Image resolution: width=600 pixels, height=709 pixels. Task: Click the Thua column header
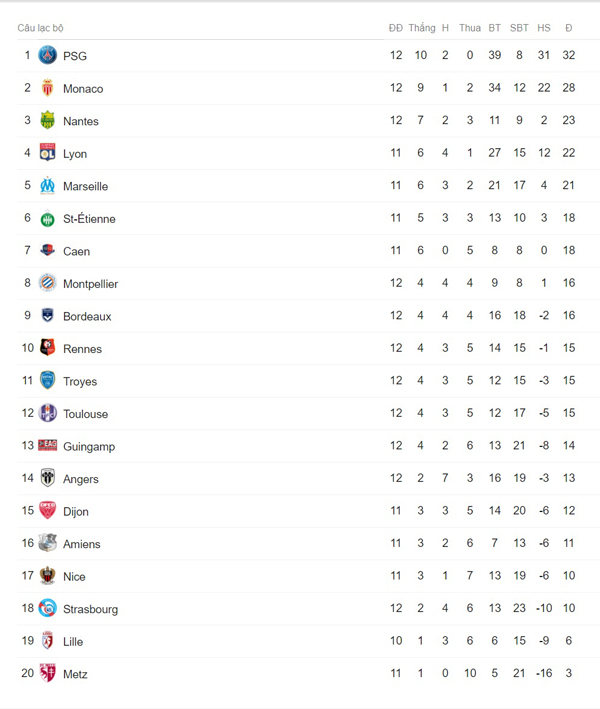[x=470, y=28]
